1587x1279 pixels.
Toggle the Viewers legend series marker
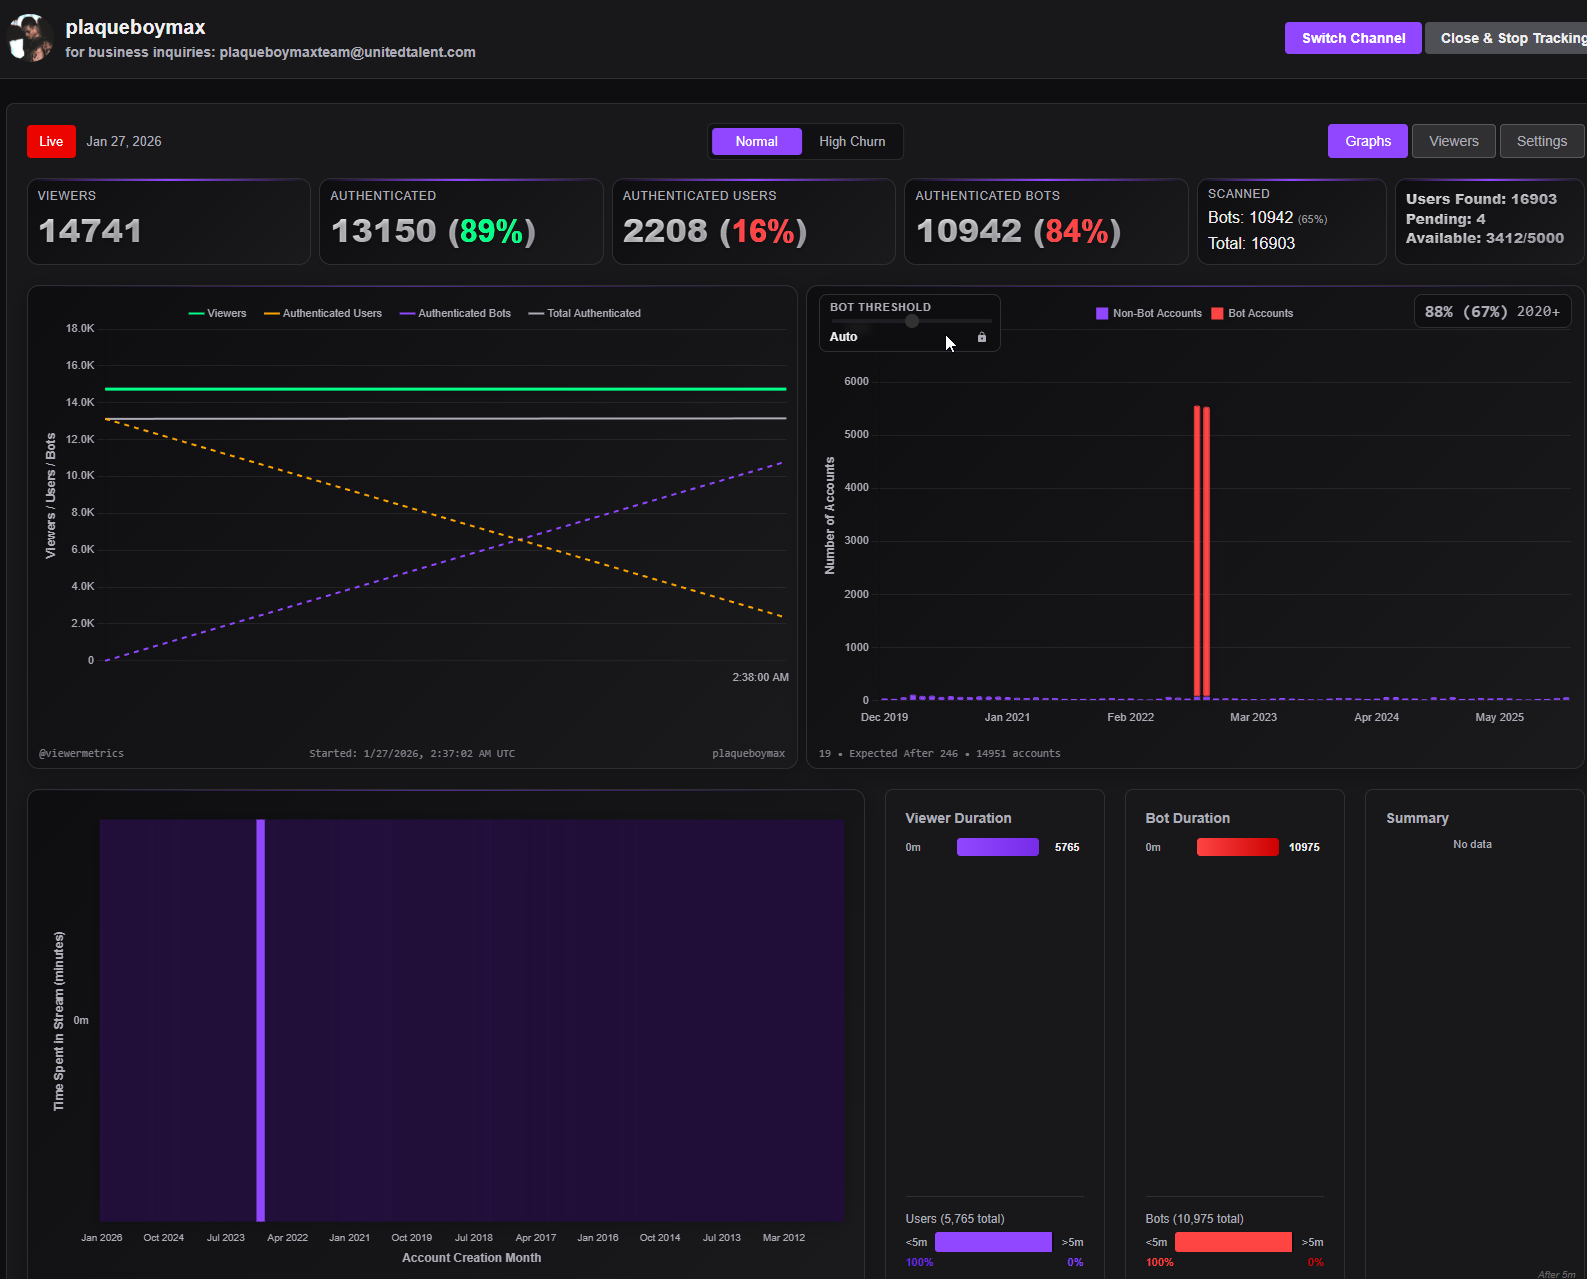(x=196, y=314)
